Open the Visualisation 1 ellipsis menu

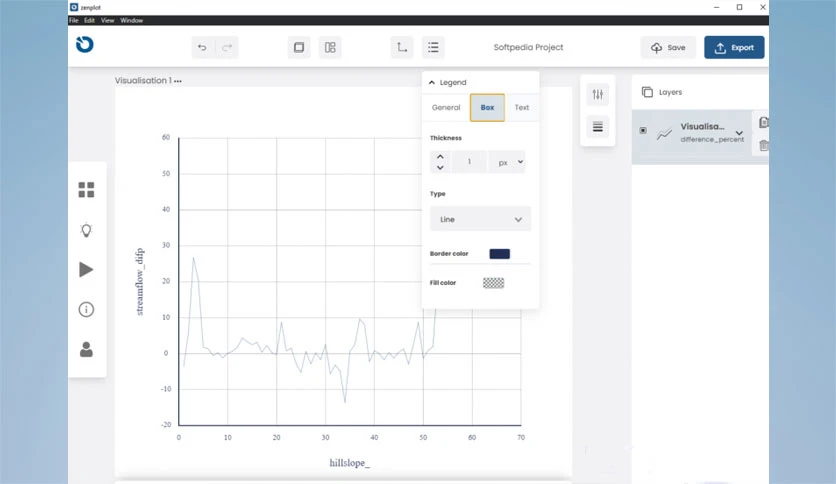click(x=178, y=81)
